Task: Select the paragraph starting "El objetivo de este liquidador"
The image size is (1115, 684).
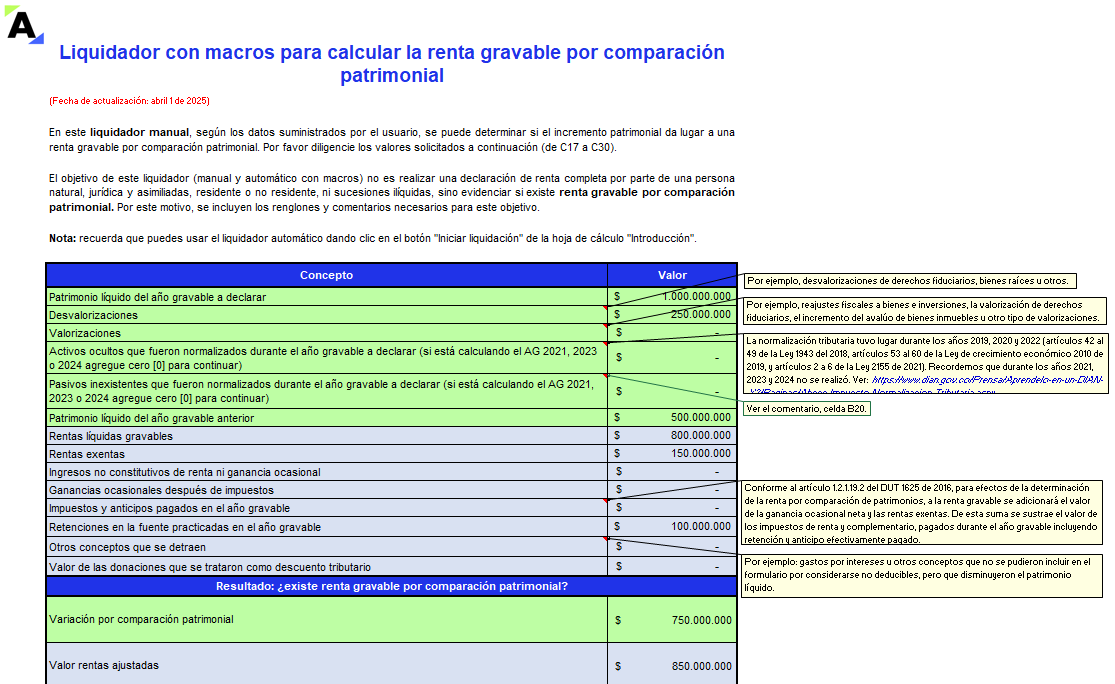Action: pyautogui.click(x=392, y=193)
